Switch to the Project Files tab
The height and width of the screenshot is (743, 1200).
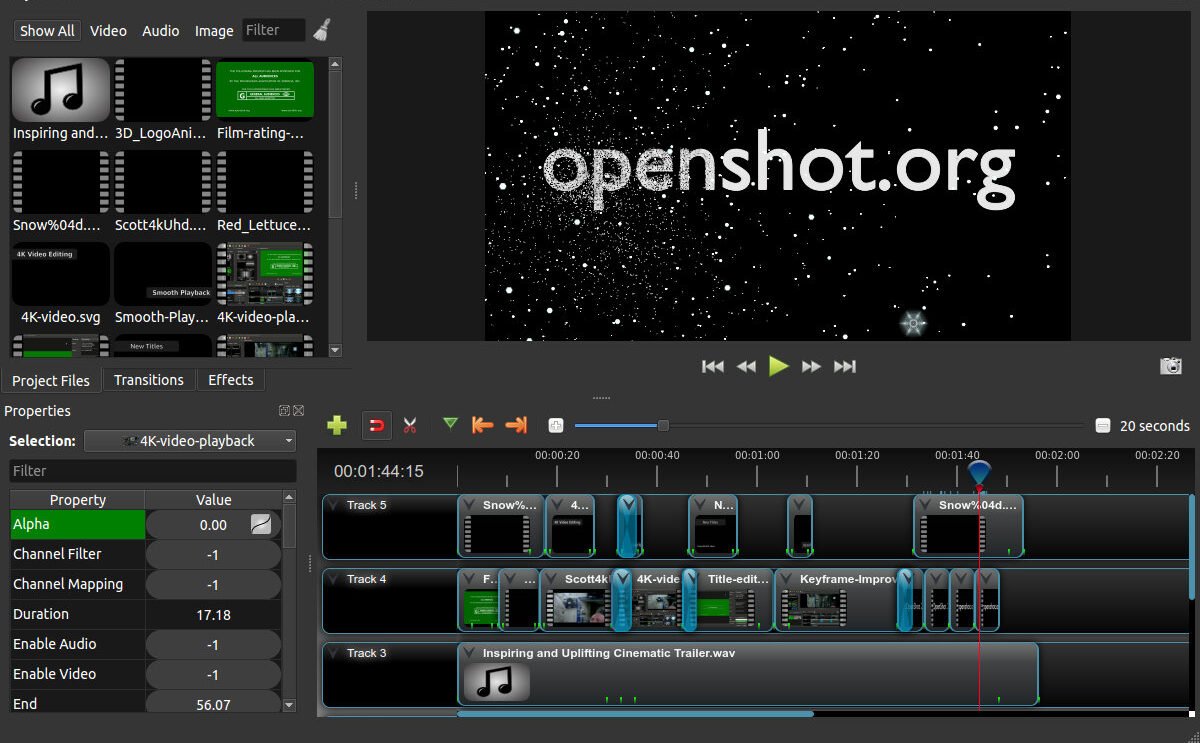pyautogui.click(x=51, y=380)
